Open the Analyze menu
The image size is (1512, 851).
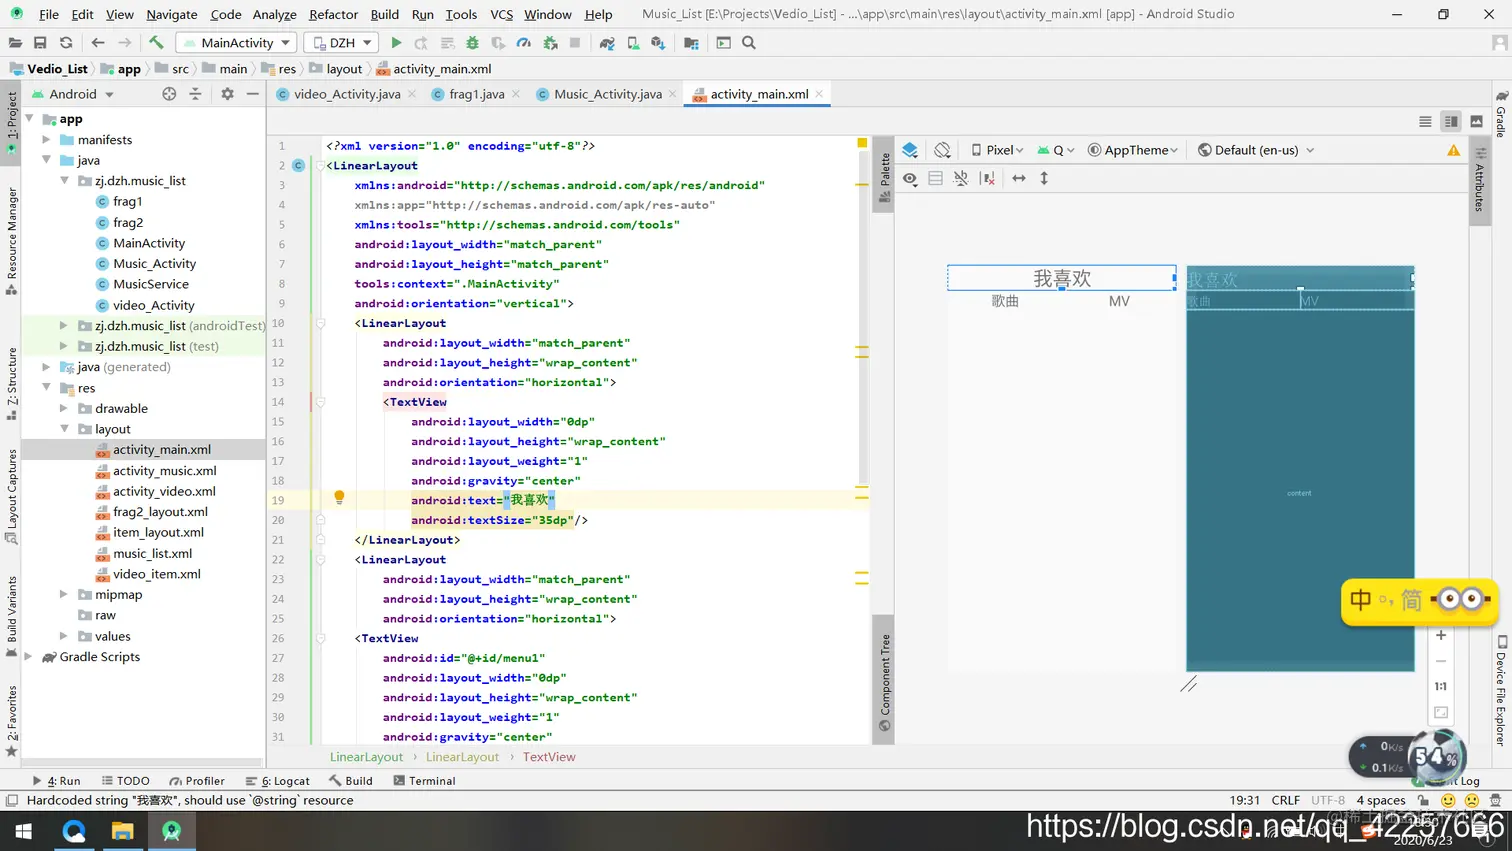[x=274, y=14]
